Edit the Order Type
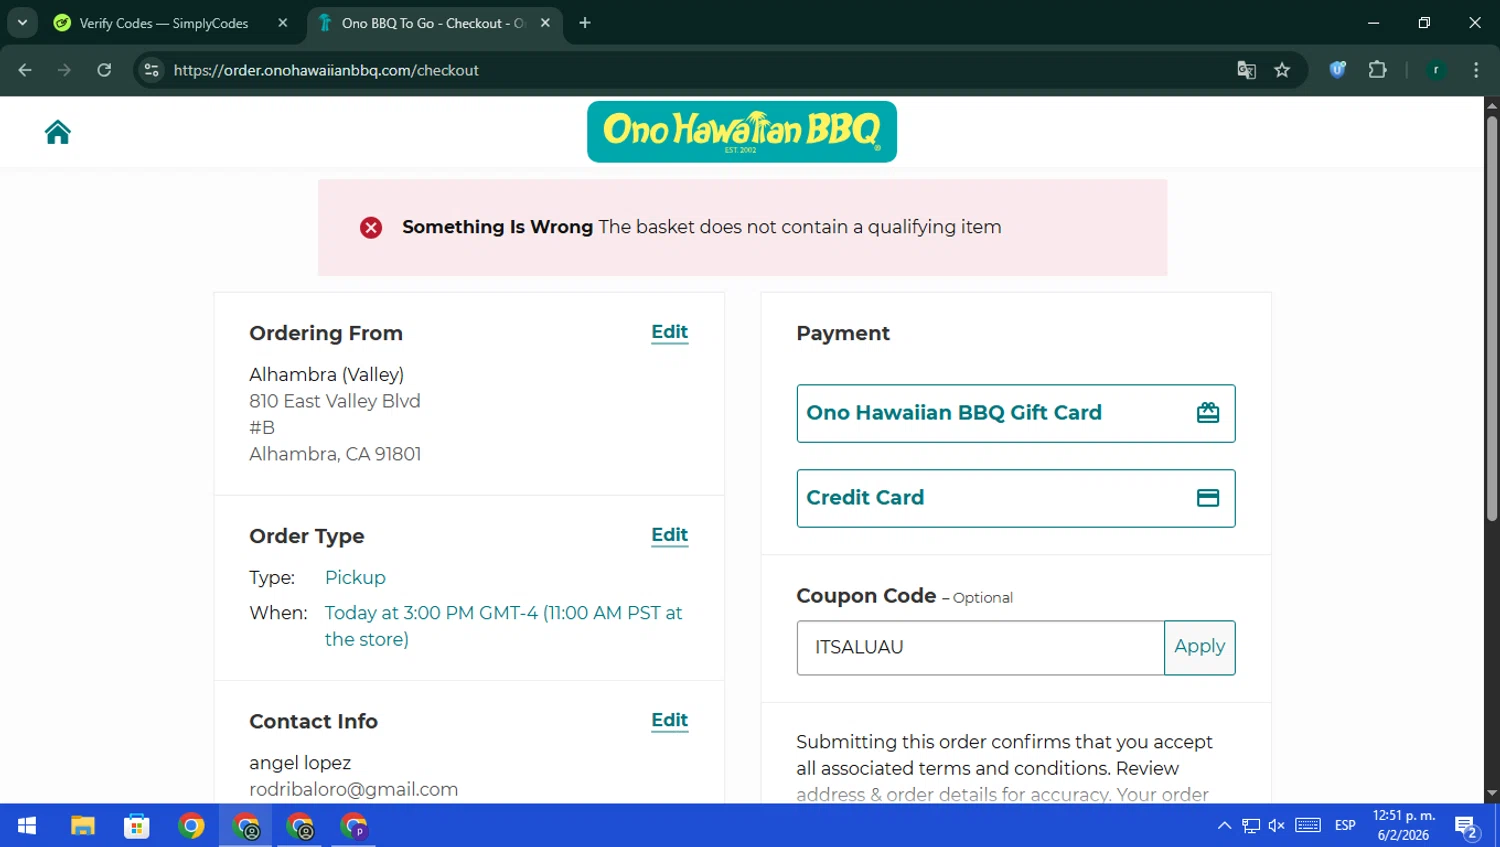The height and width of the screenshot is (847, 1500). (669, 535)
